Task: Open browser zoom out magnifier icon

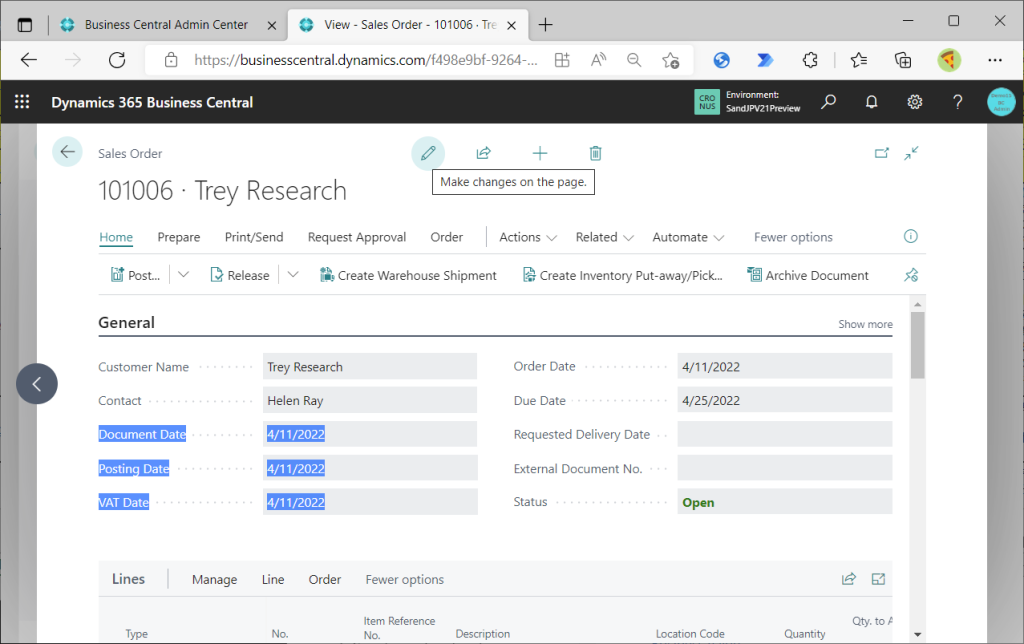Action: pyautogui.click(x=633, y=61)
